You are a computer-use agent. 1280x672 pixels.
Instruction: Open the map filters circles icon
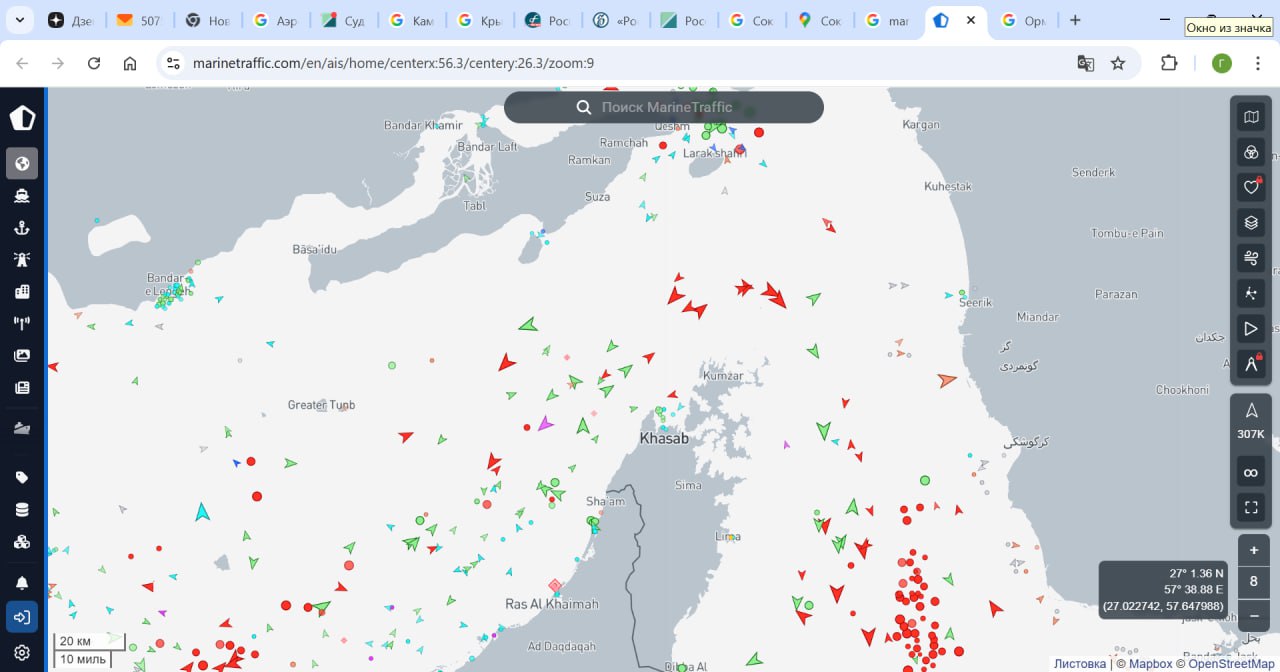1250,152
